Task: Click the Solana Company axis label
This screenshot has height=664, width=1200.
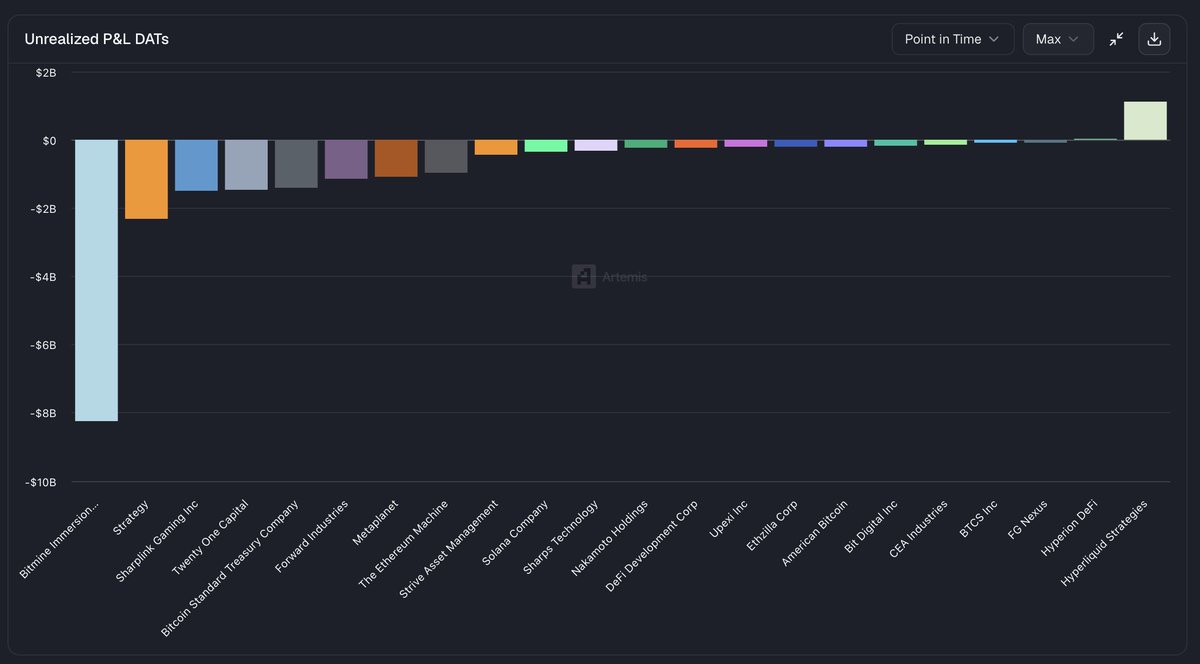Action: (514, 533)
